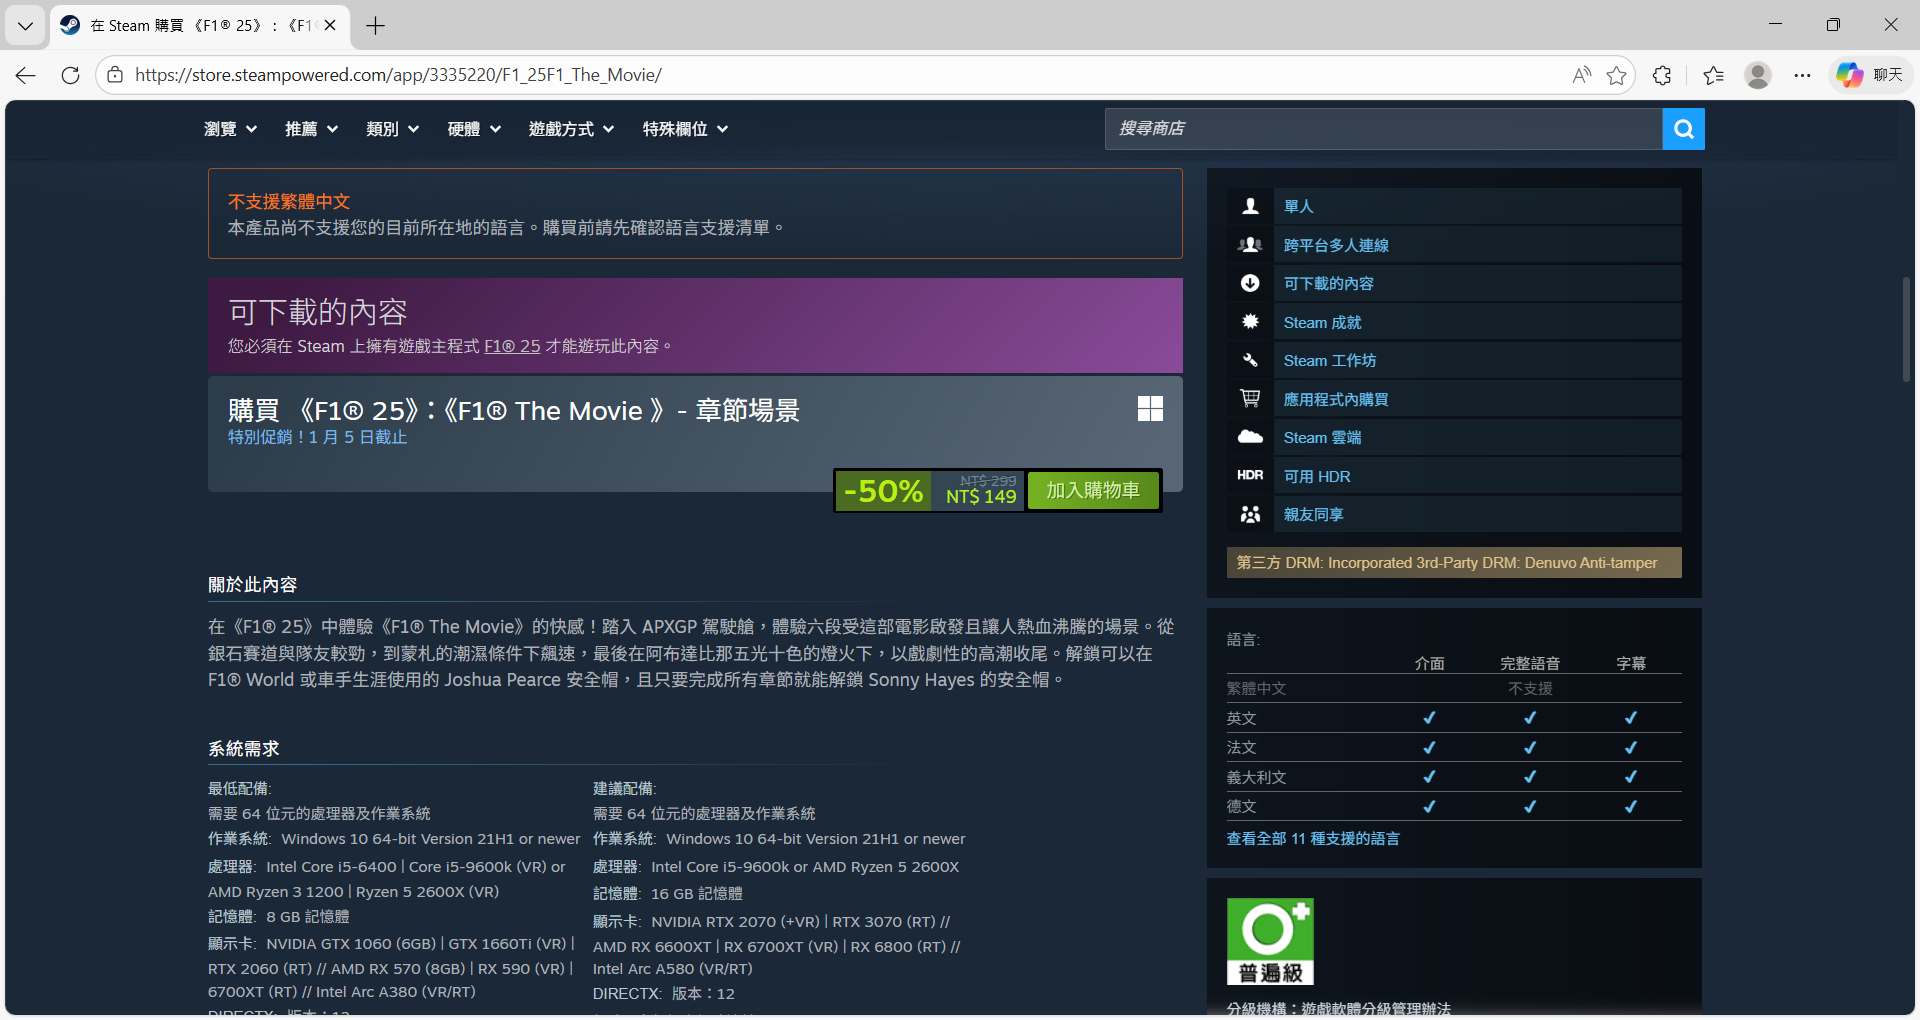This screenshot has width=1920, height=1020.
Task: Open the F1® 25 base game link
Action: pos(512,346)
